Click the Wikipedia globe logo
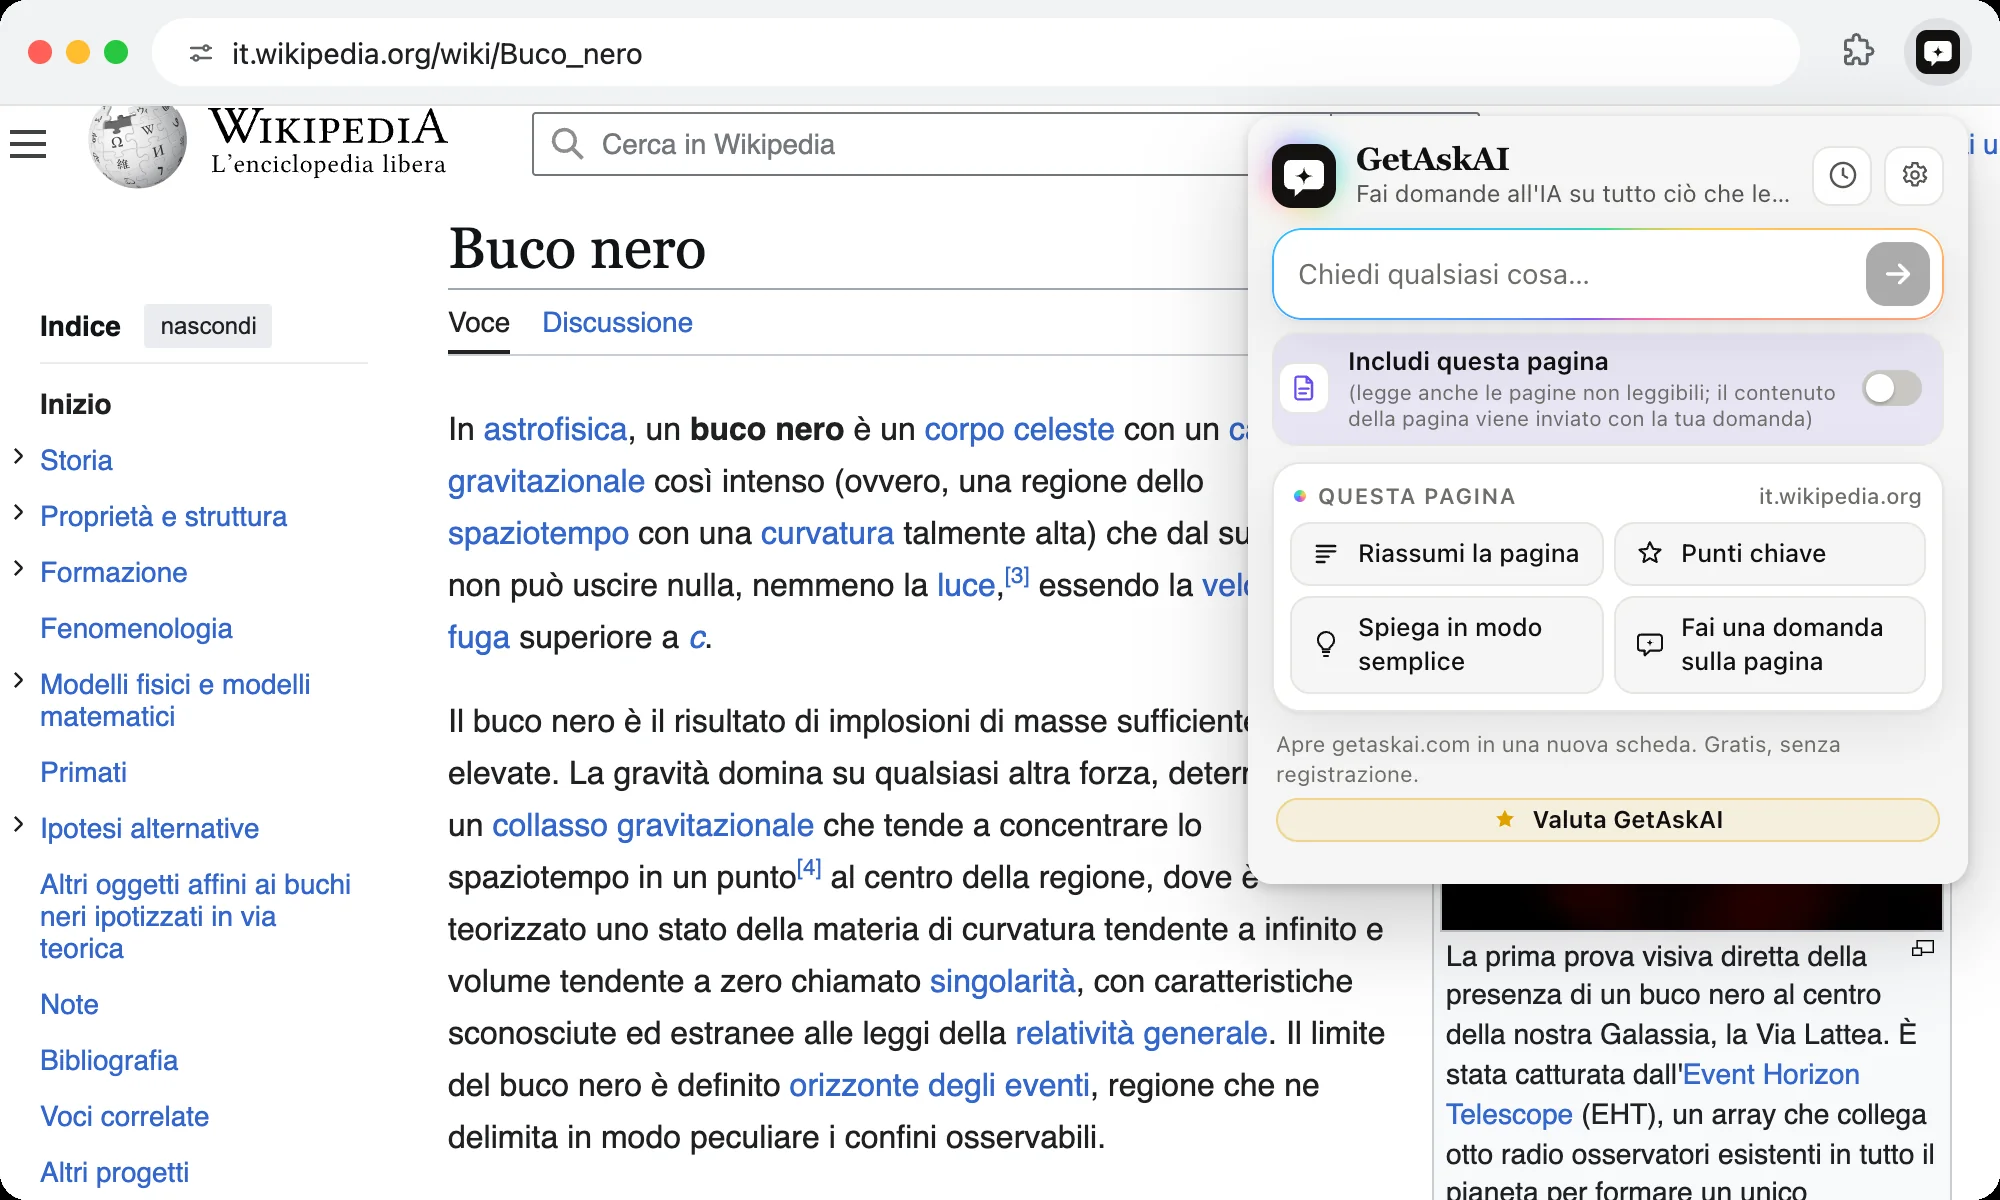The width and height of the screenshot is (2000, 1200). pos(138,146)
